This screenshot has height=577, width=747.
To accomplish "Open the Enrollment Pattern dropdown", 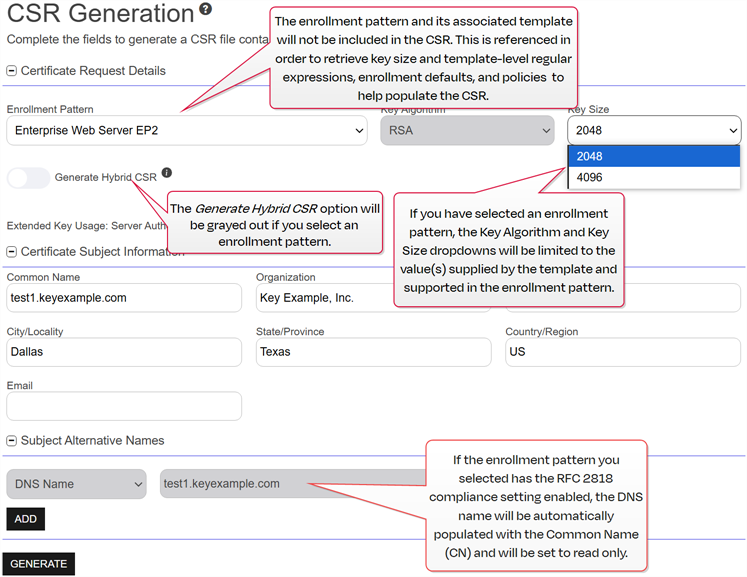I will click(186, 130).
